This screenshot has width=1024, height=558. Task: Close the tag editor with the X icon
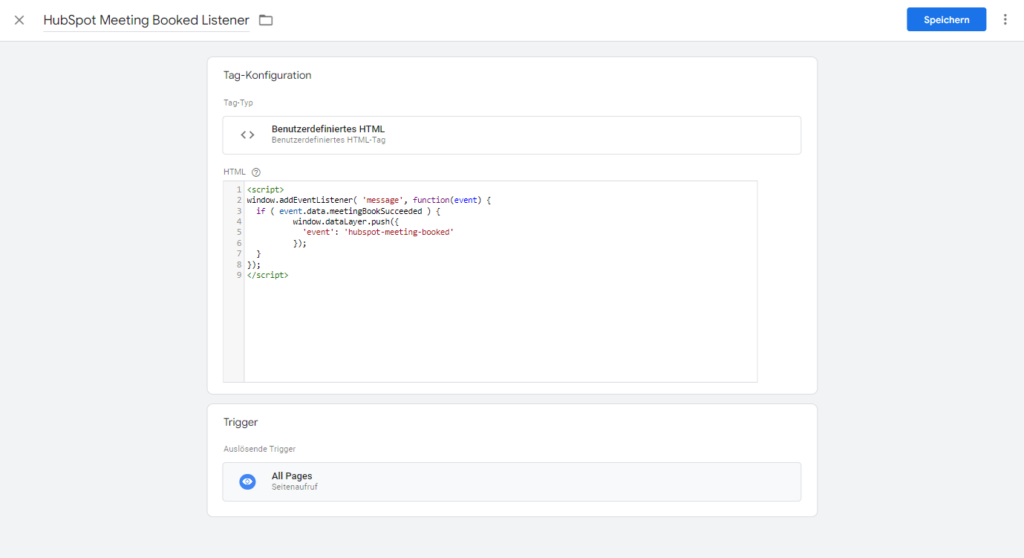coord(19,20)
